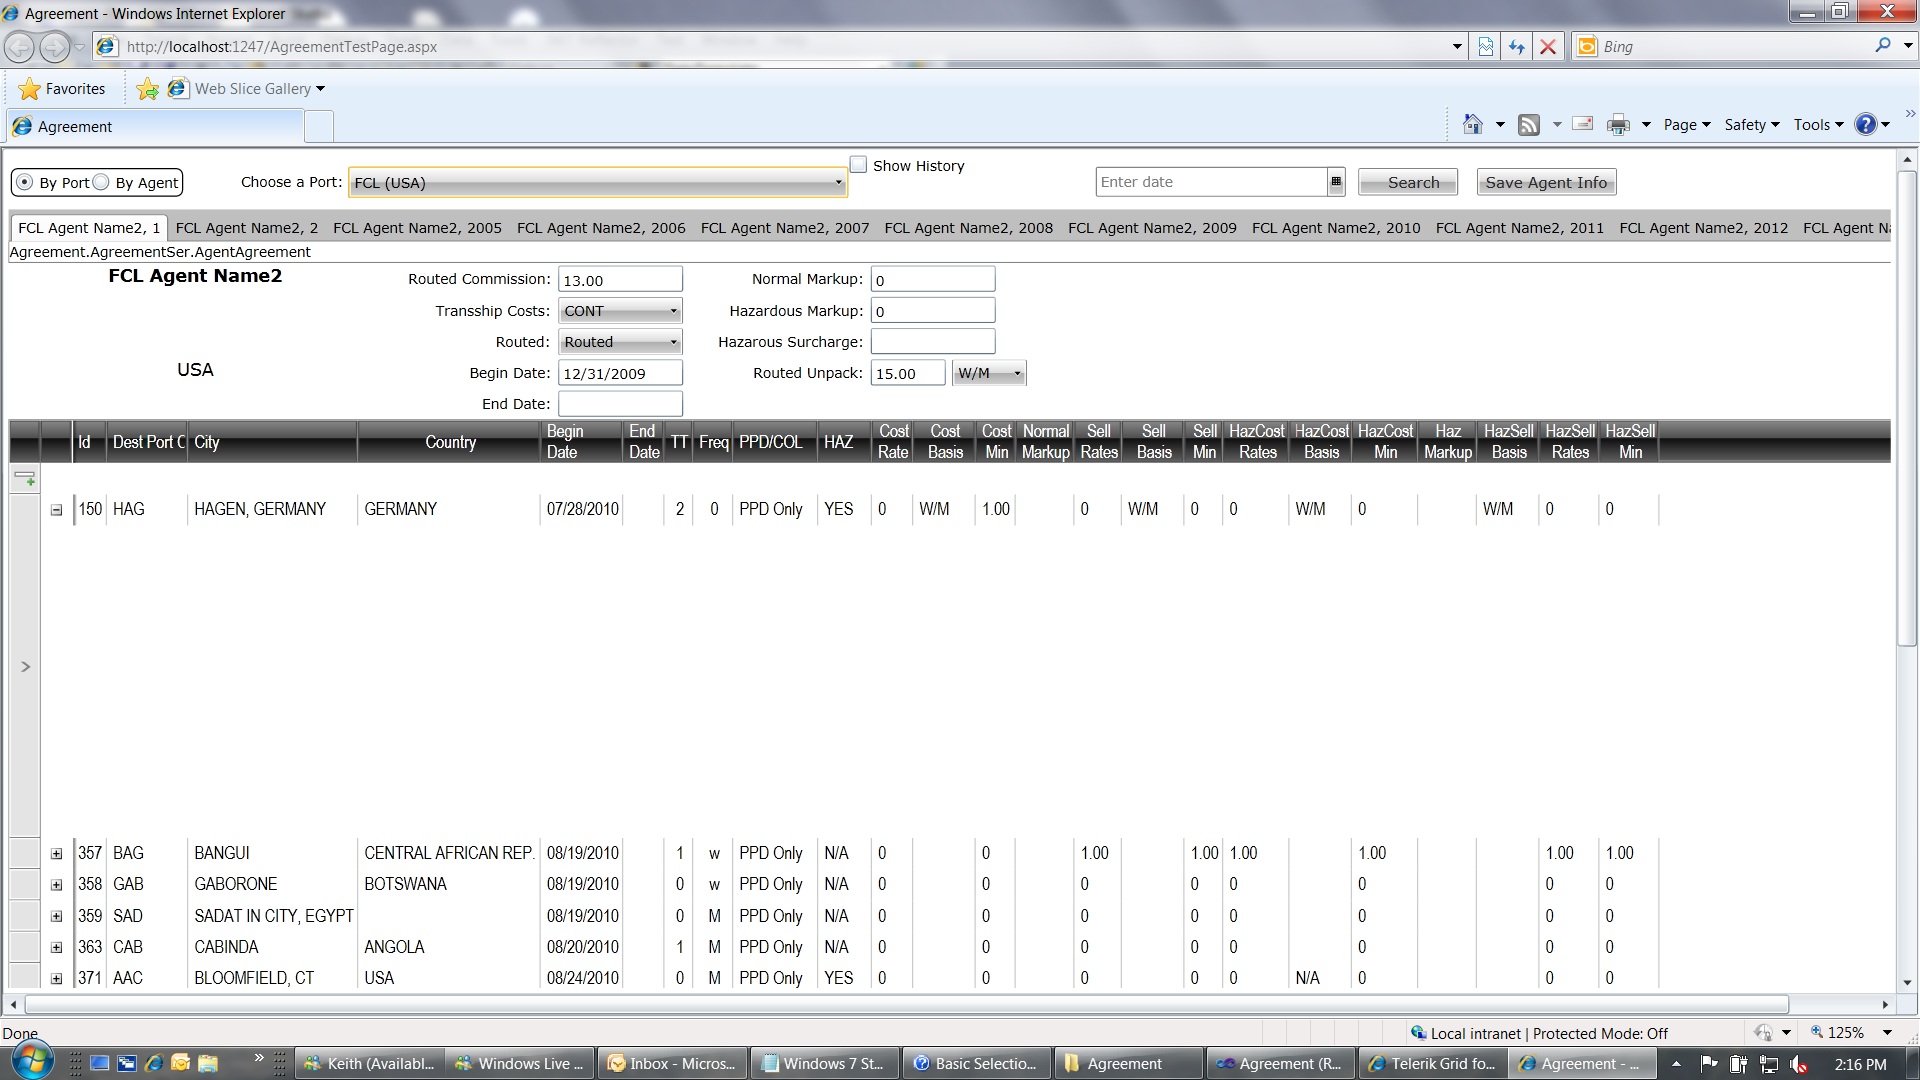Image resolution: width=1920 pixels, height=1080 pixels.
Task: Click the horizontal scrollbar at the bottom
Action: coord(906,1004)
